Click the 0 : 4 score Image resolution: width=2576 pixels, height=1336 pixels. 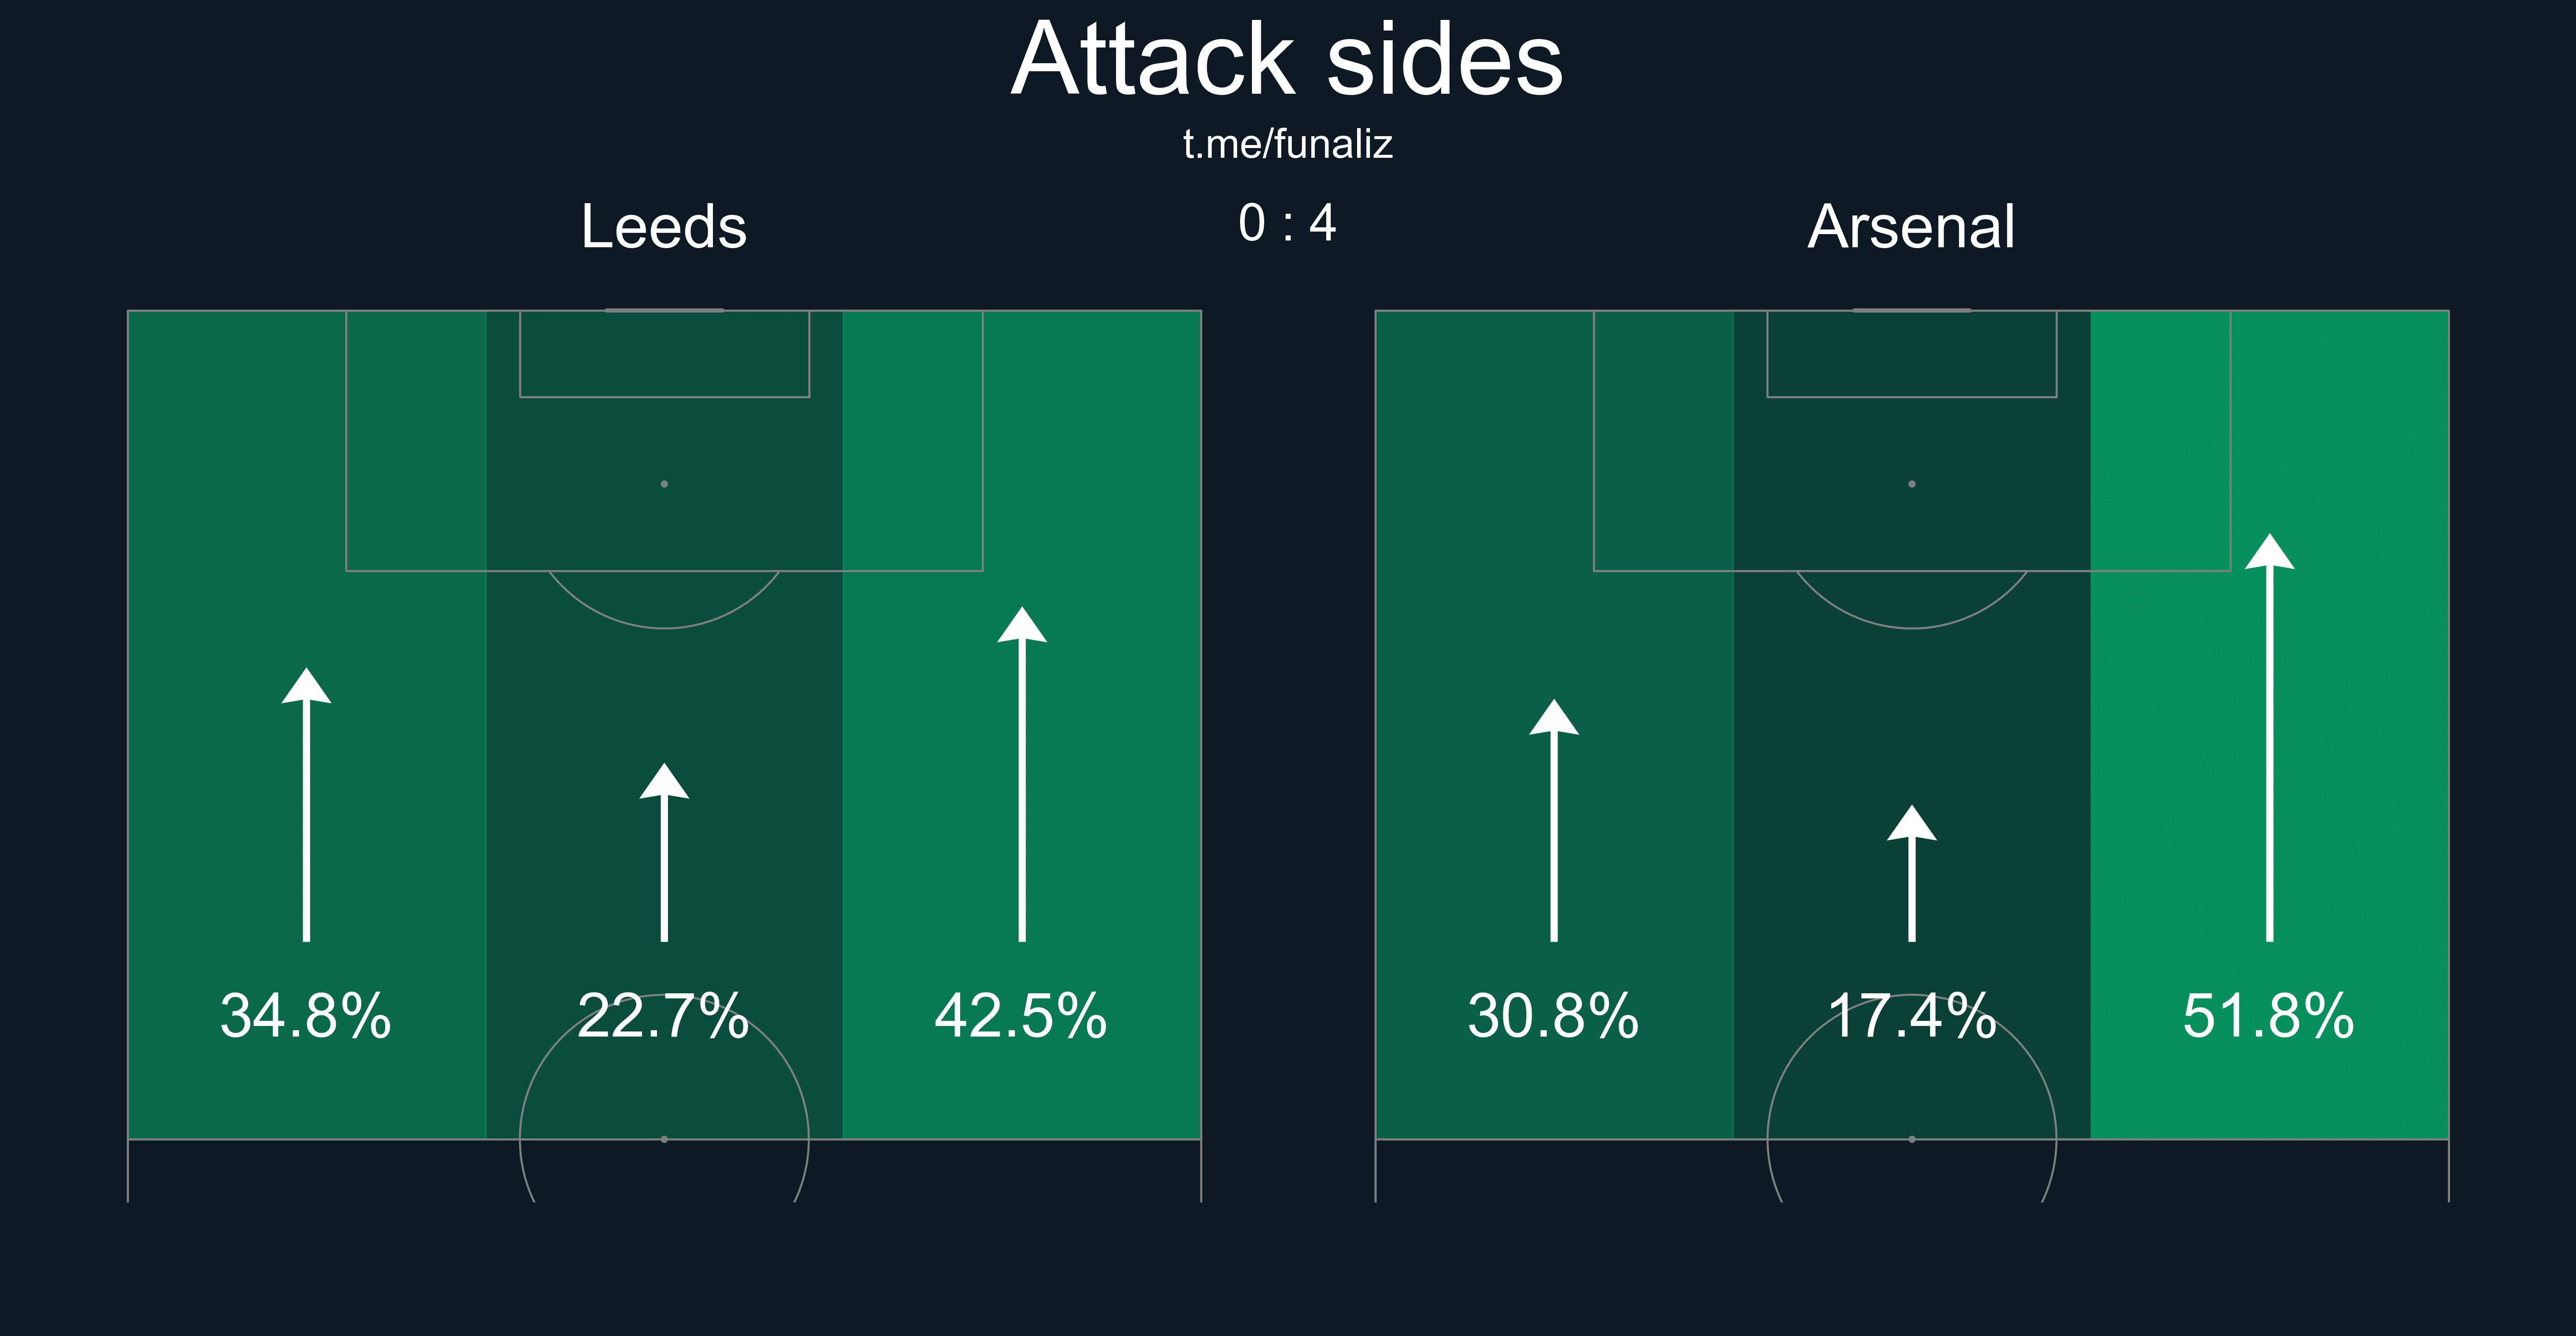tap(1287, 223)
